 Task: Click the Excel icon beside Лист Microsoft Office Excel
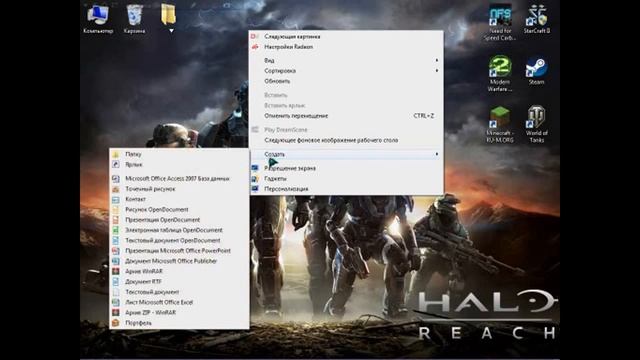pos(116,302)
